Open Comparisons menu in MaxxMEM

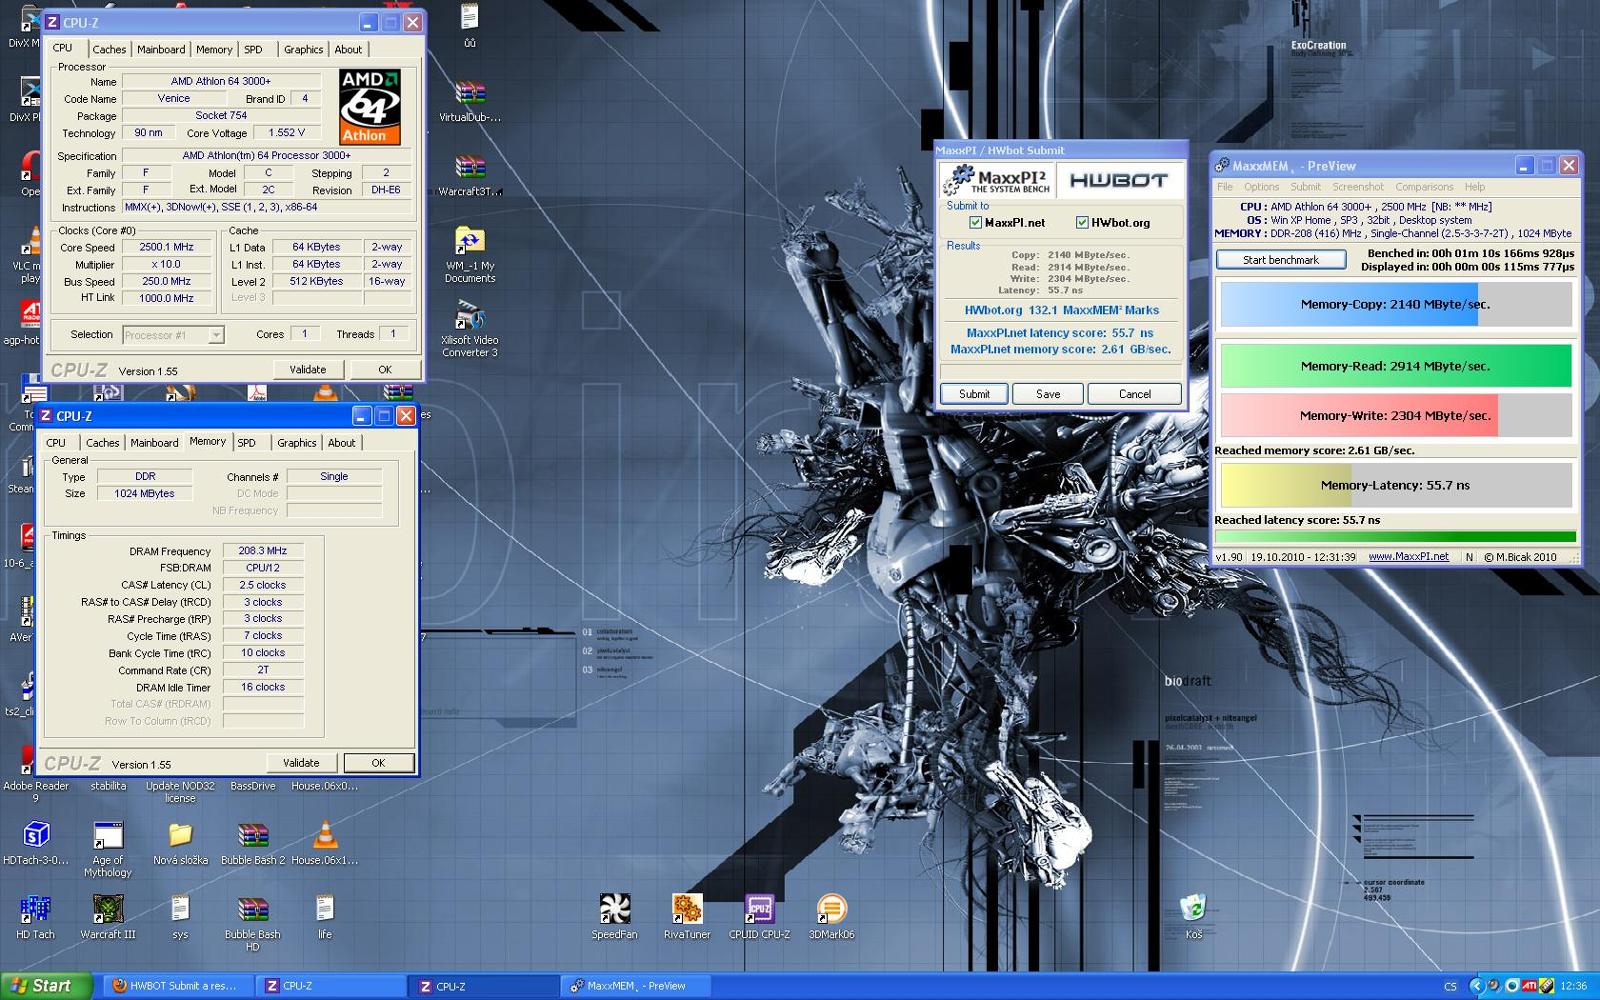[x=1424, y=187]
